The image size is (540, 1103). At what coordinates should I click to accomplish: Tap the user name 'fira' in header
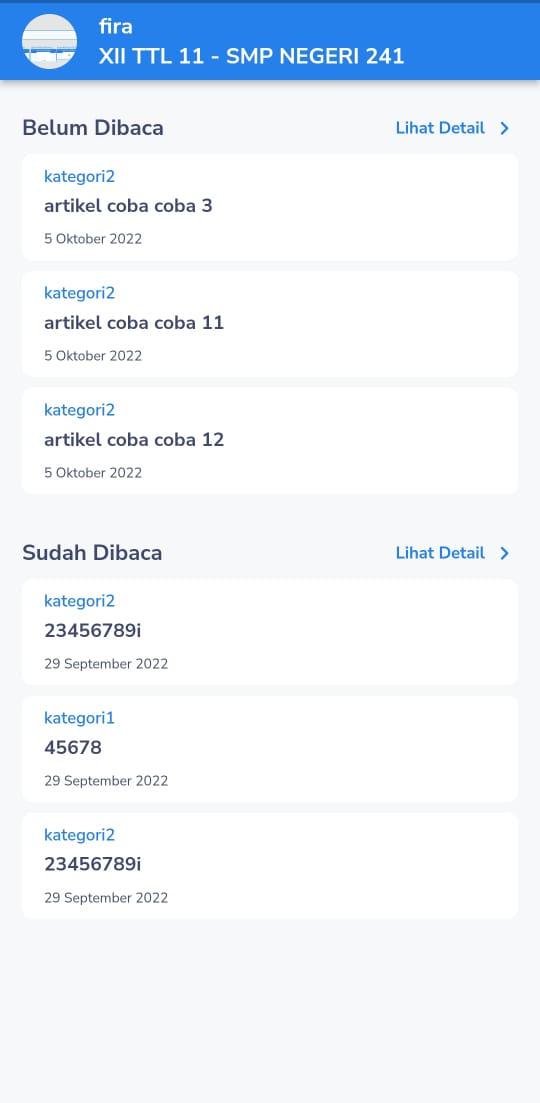(115, 27)
